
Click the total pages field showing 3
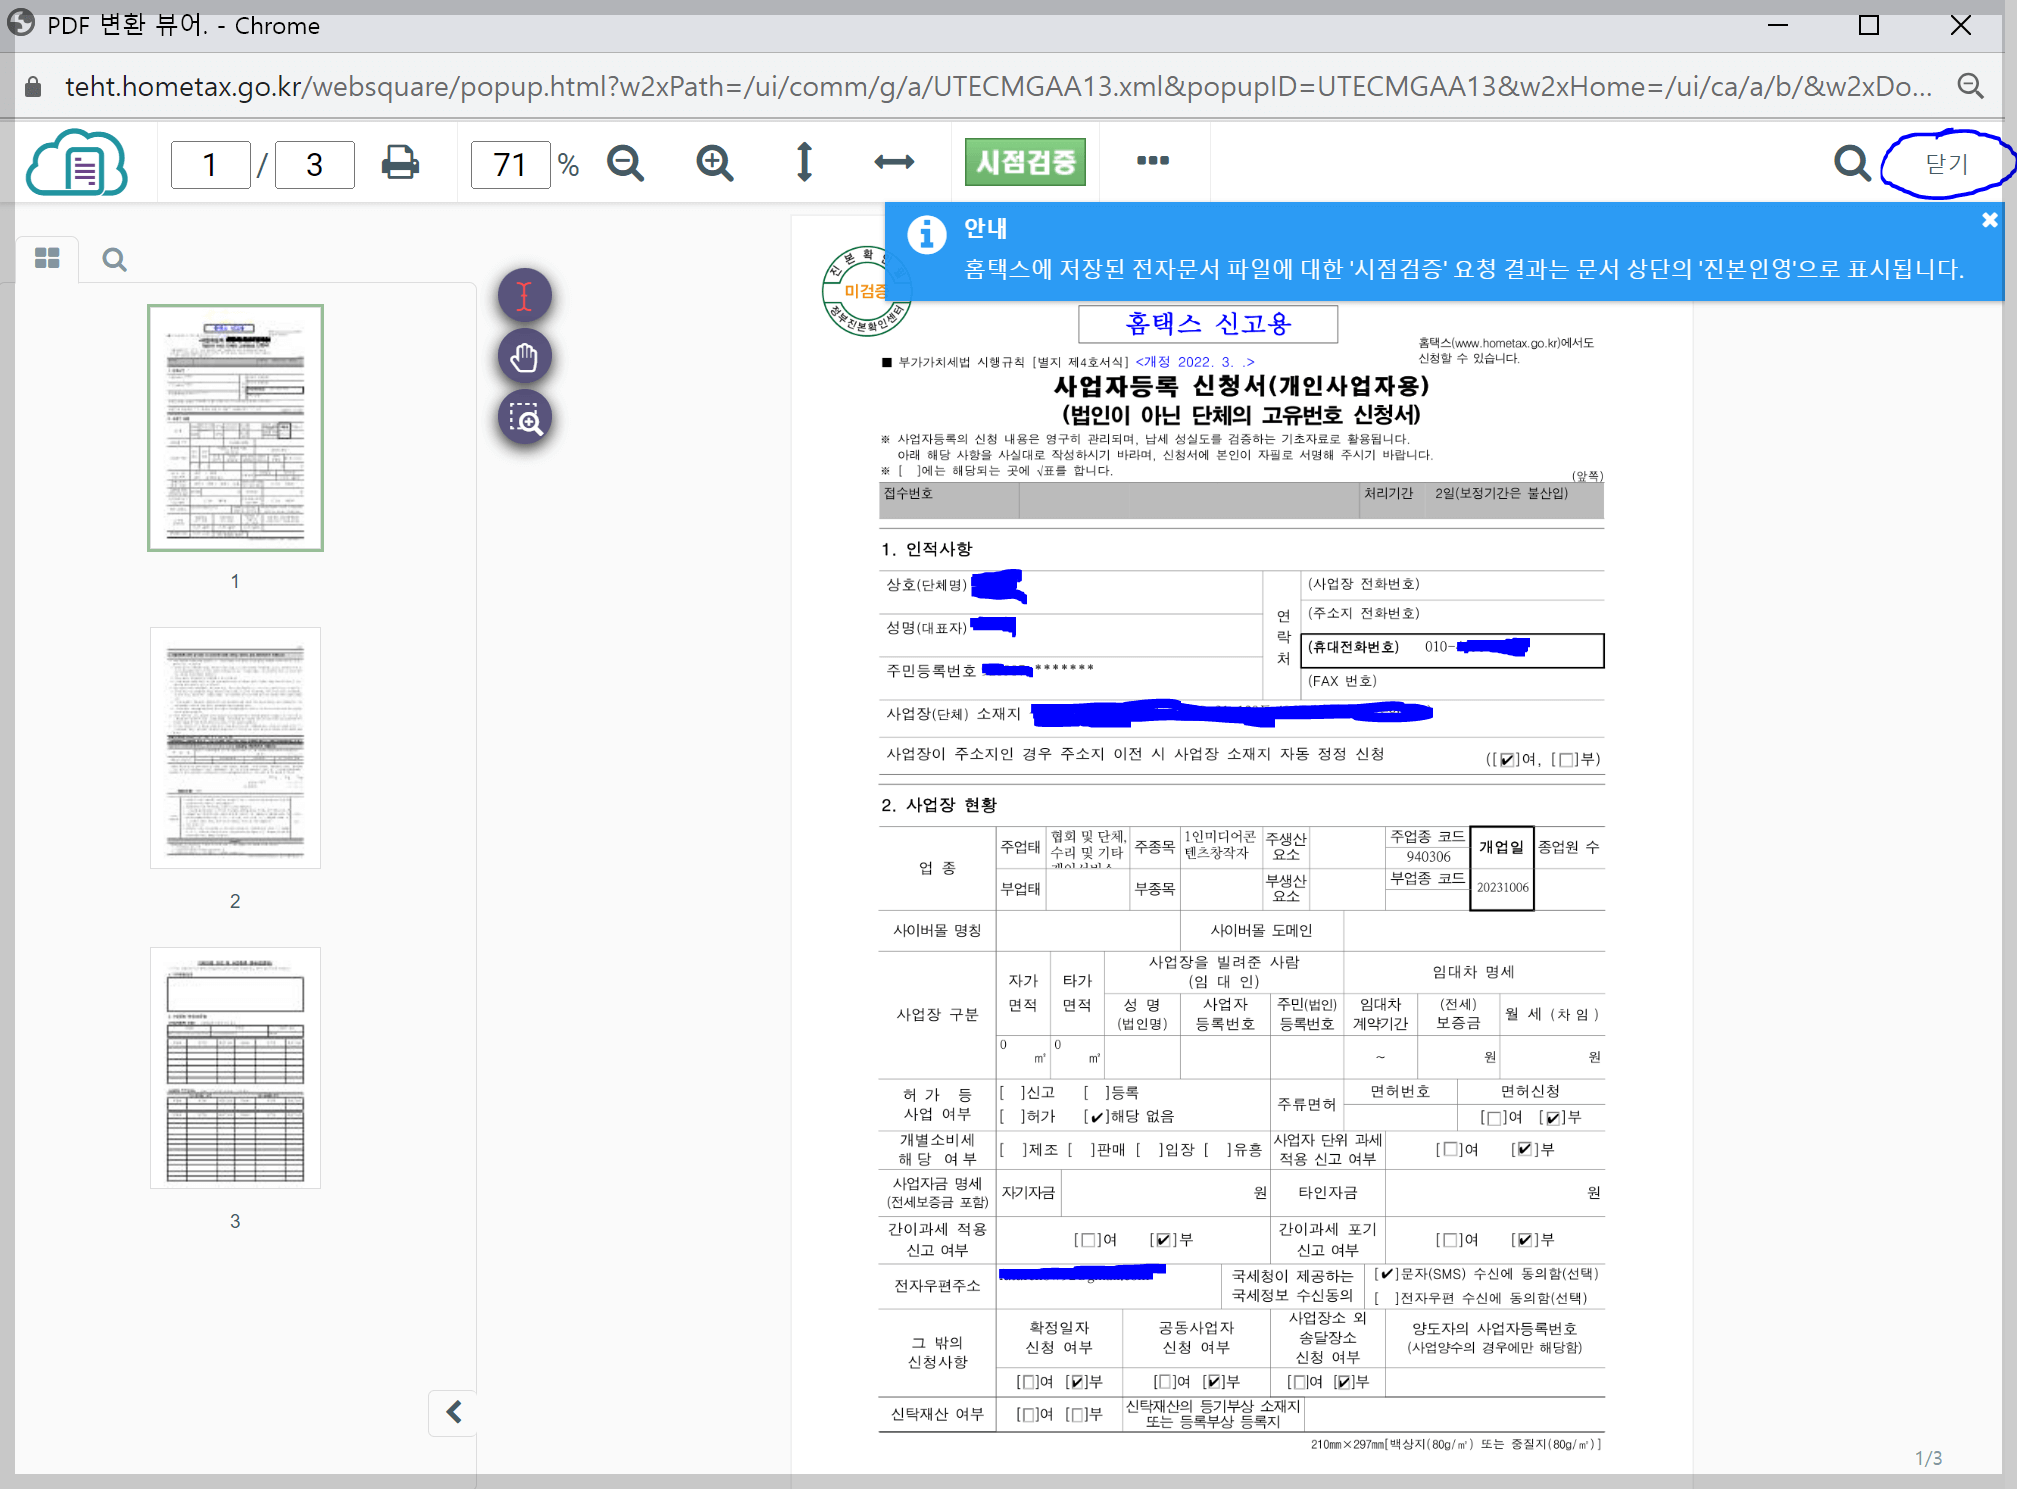[x=314, y=164]
